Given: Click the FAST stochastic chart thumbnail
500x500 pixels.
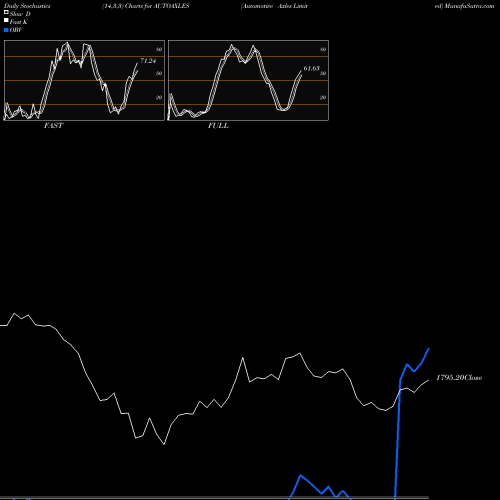Looking at the screenshot, I should (x=84, y=80).
